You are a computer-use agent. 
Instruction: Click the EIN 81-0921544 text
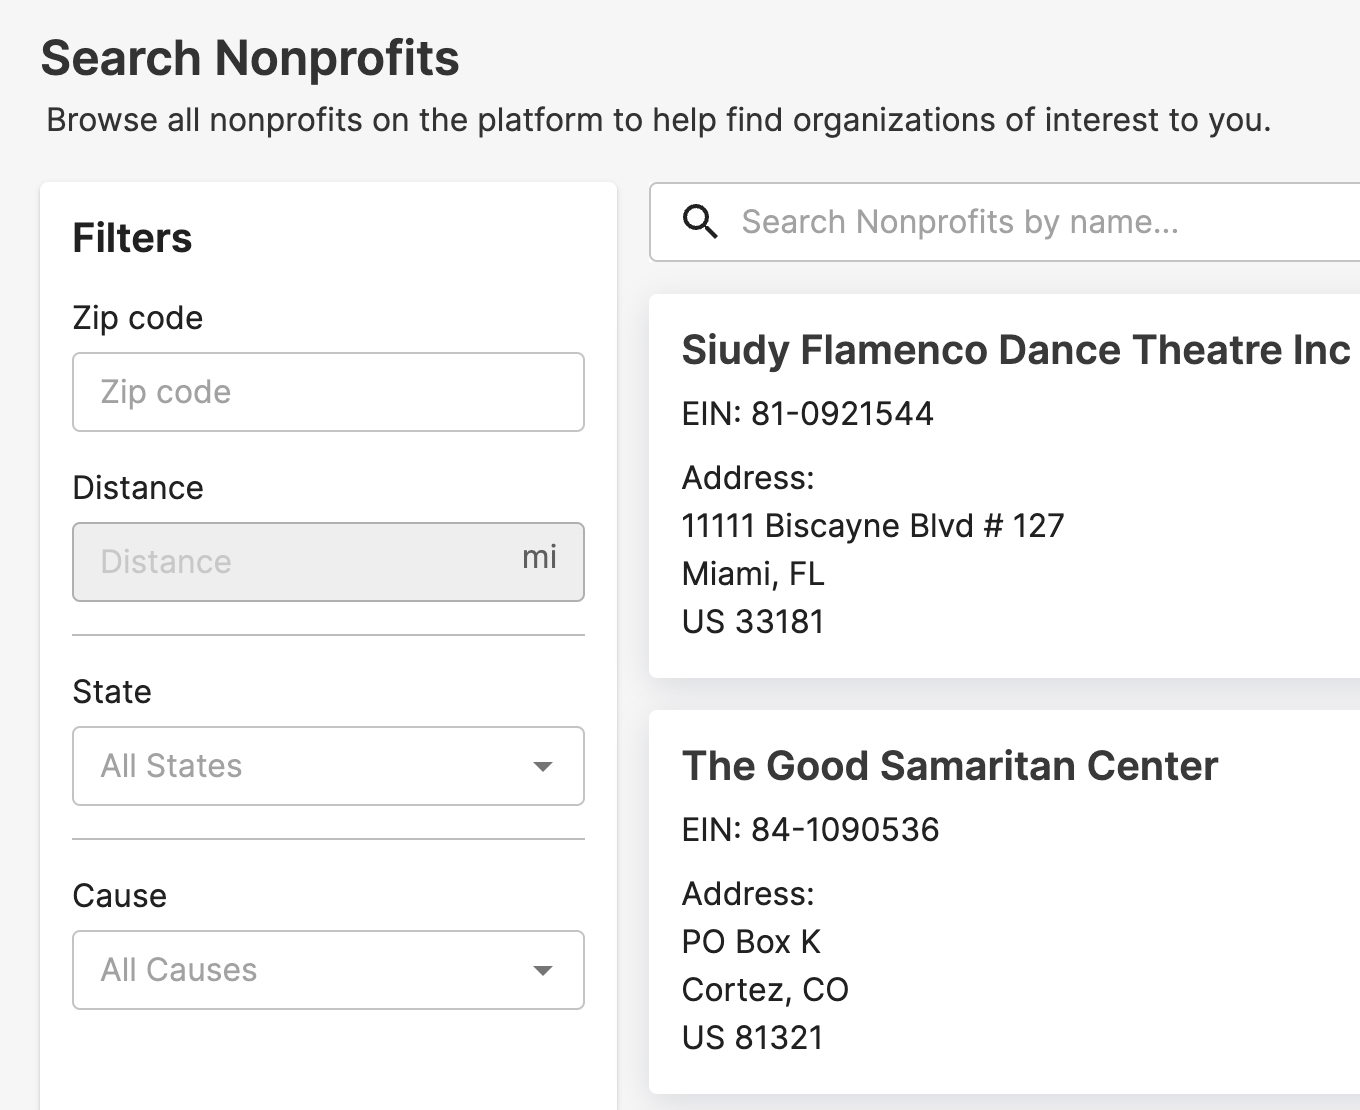point(807,414)
